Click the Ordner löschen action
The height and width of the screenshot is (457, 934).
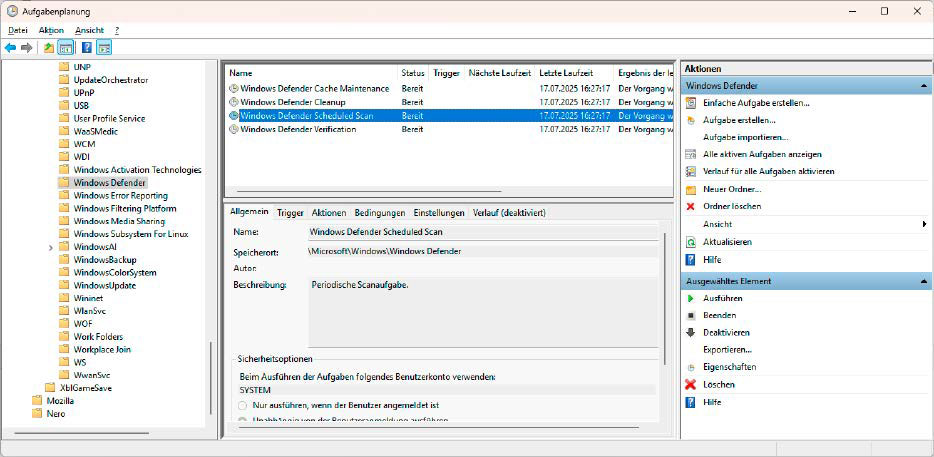pos(731,206)
